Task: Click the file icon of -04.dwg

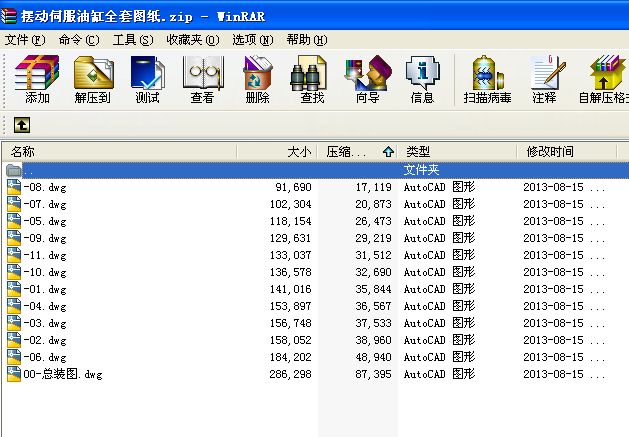Action: coord(14,306)
